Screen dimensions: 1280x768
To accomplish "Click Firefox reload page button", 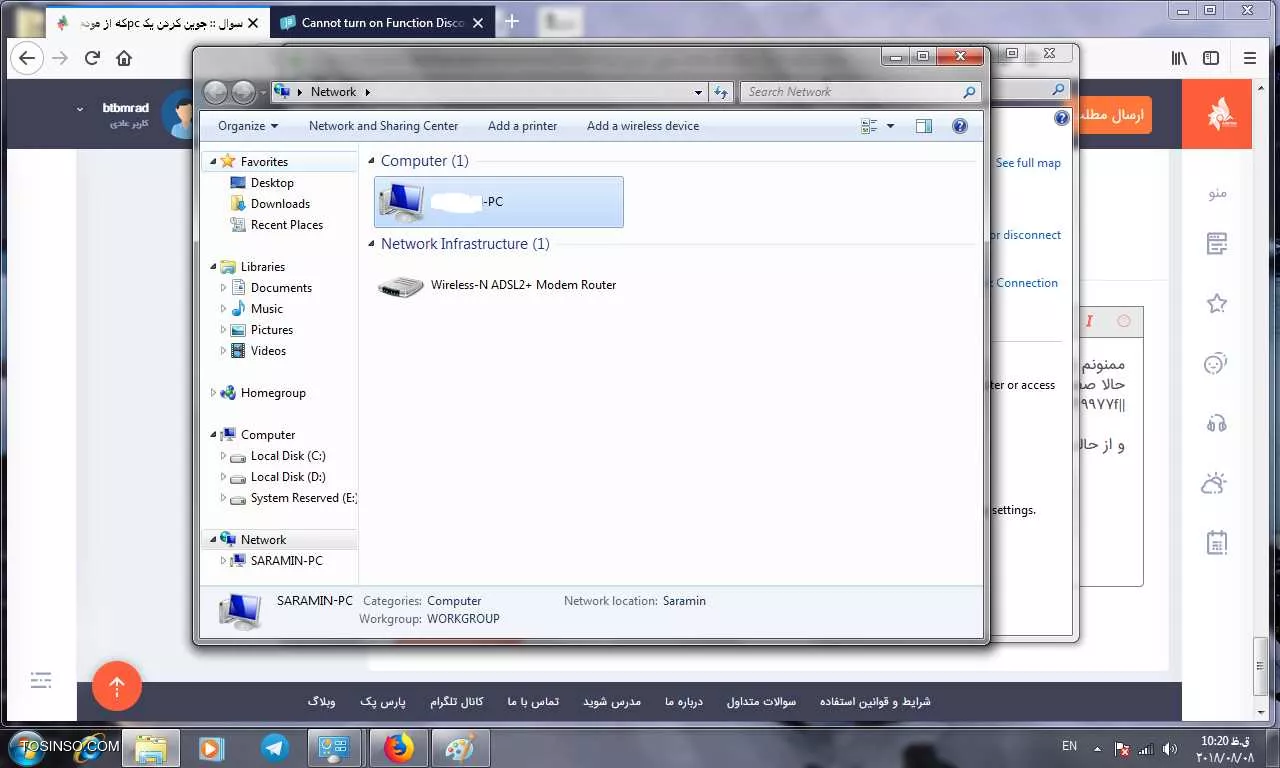I will [x=92, y=58].
